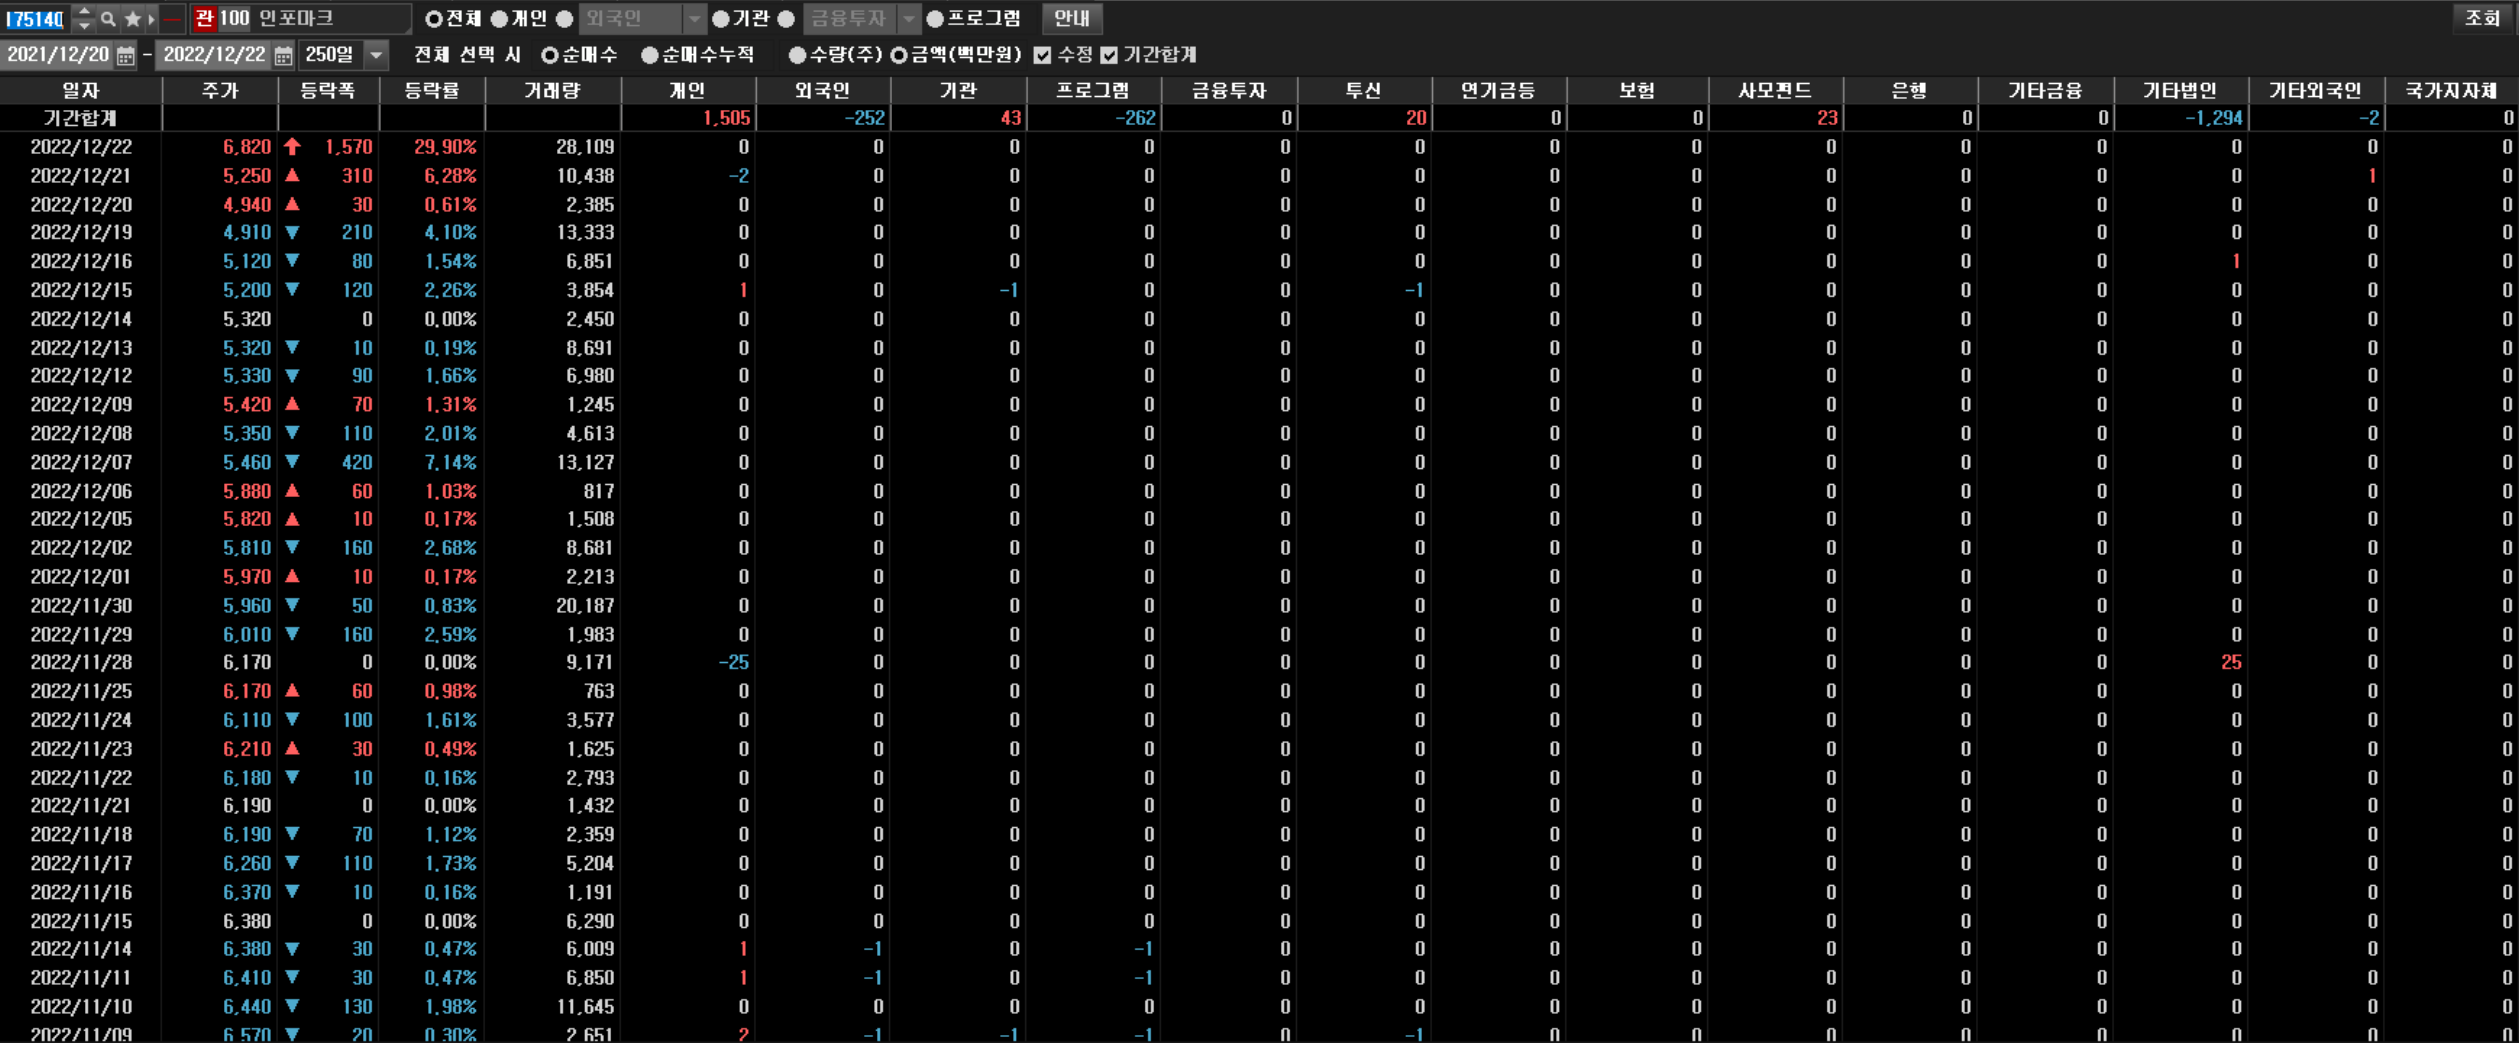The image size is (2519, 1043).
Task: Click the 주가 column header
Action: click(220, 90)
